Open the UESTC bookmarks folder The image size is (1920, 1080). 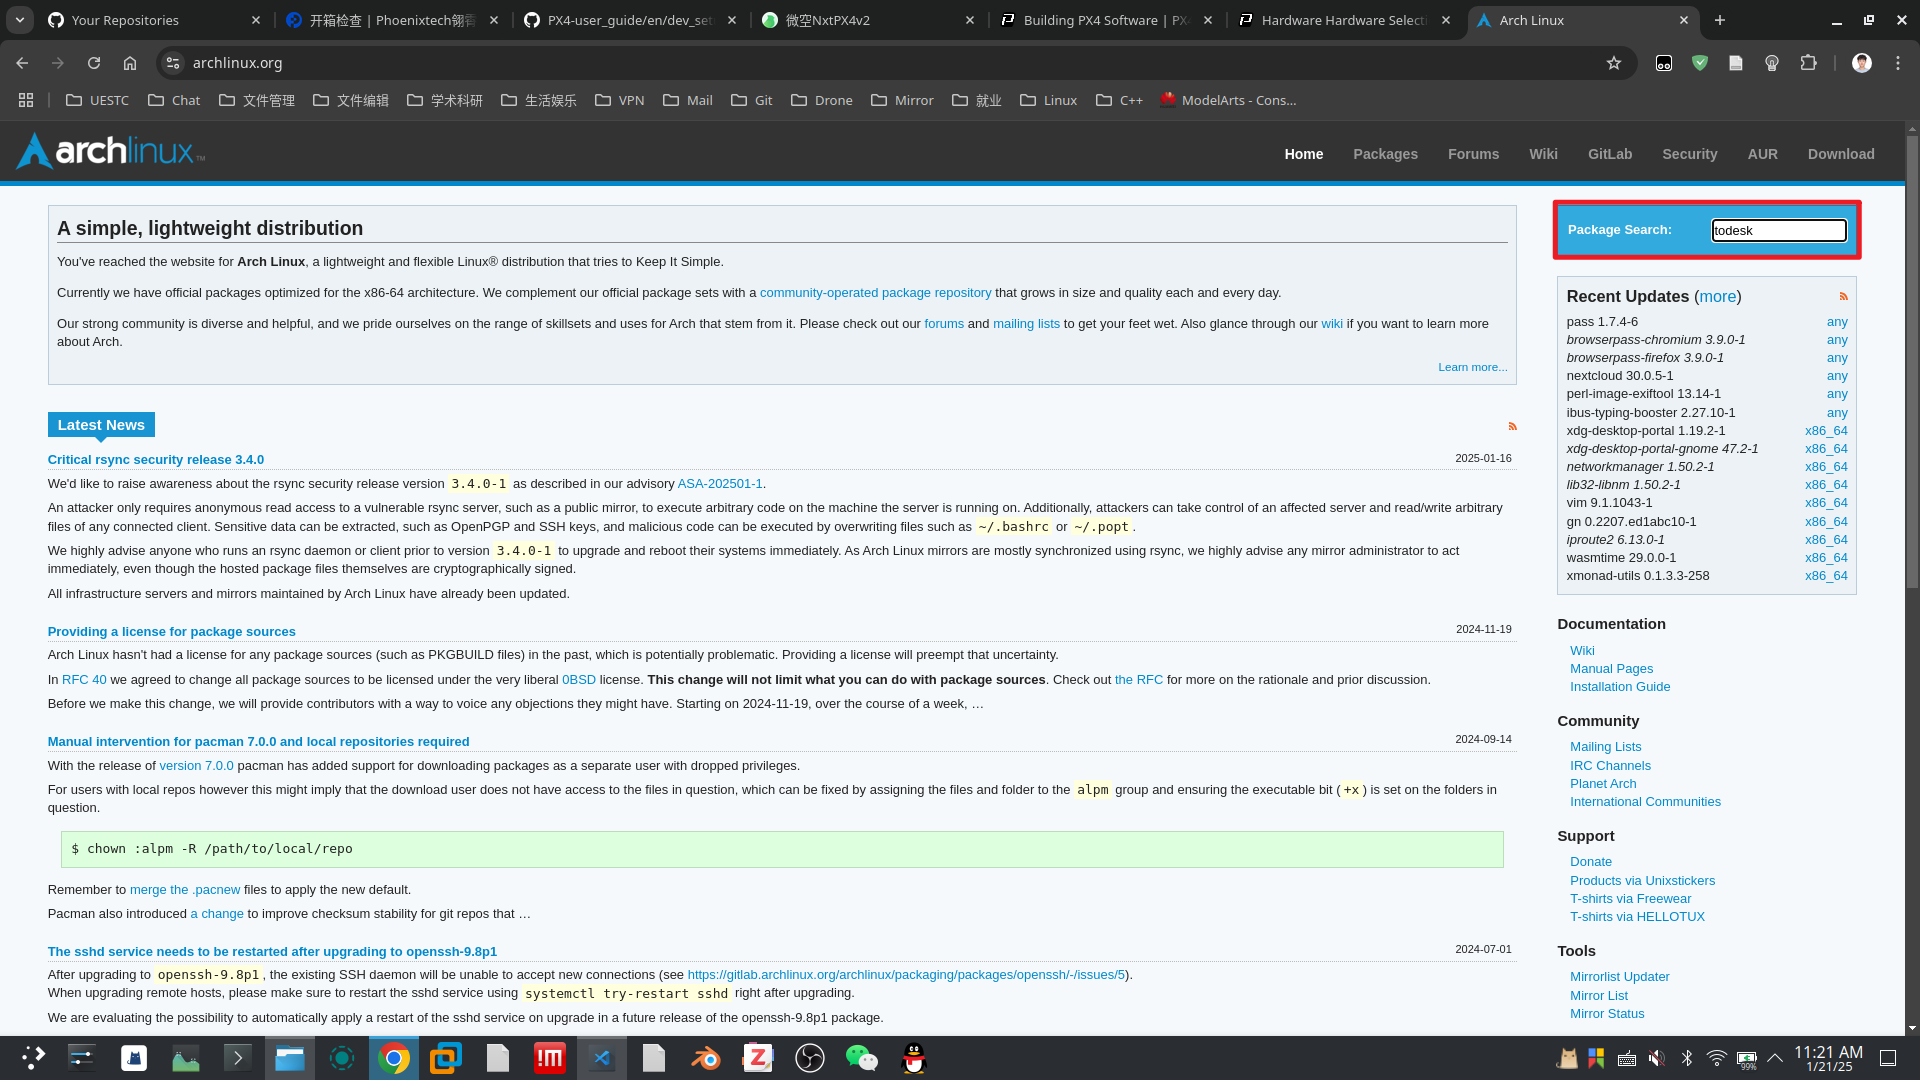[97, 100]
